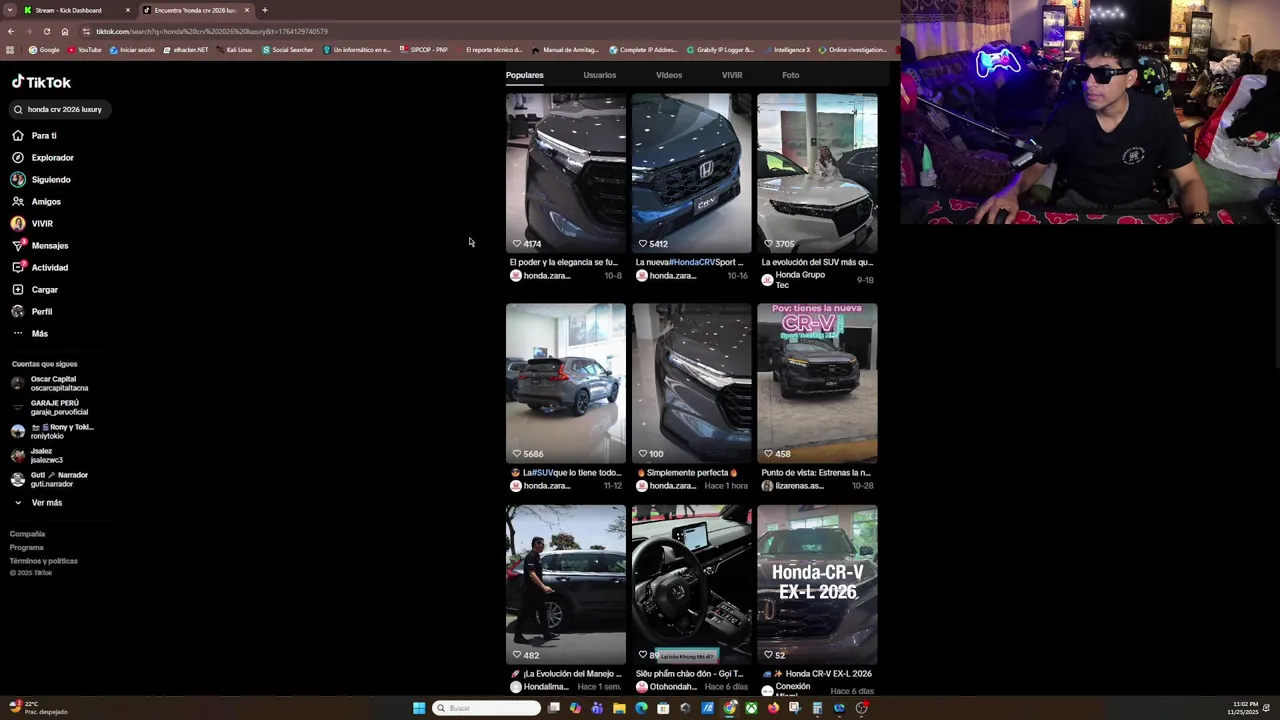Viewport: 1280px width, 720px height.
Task: Open the Cargar upload icon
Action: (18, 289)
